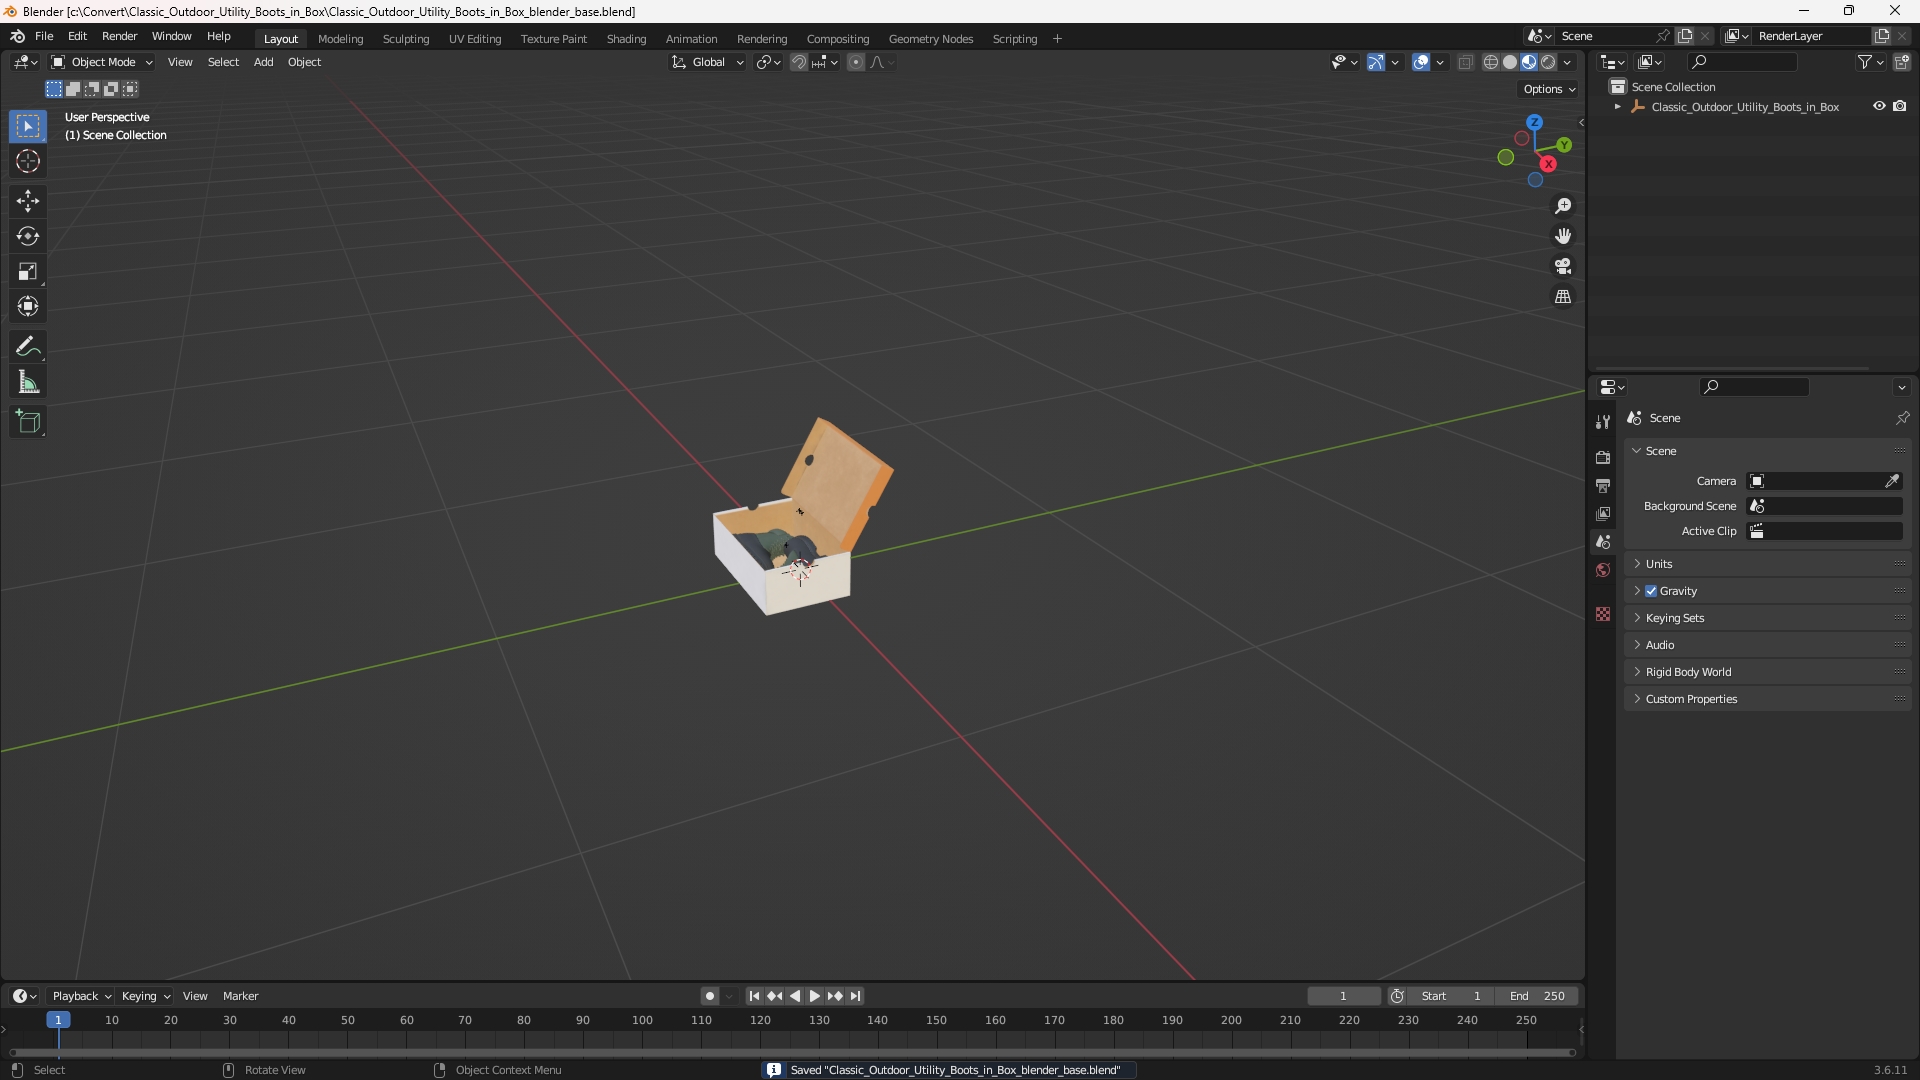This screenshot has height=1080, width=1920.
Task: Switch to the UV Editing workspace tab
Action: pos(475,39)
